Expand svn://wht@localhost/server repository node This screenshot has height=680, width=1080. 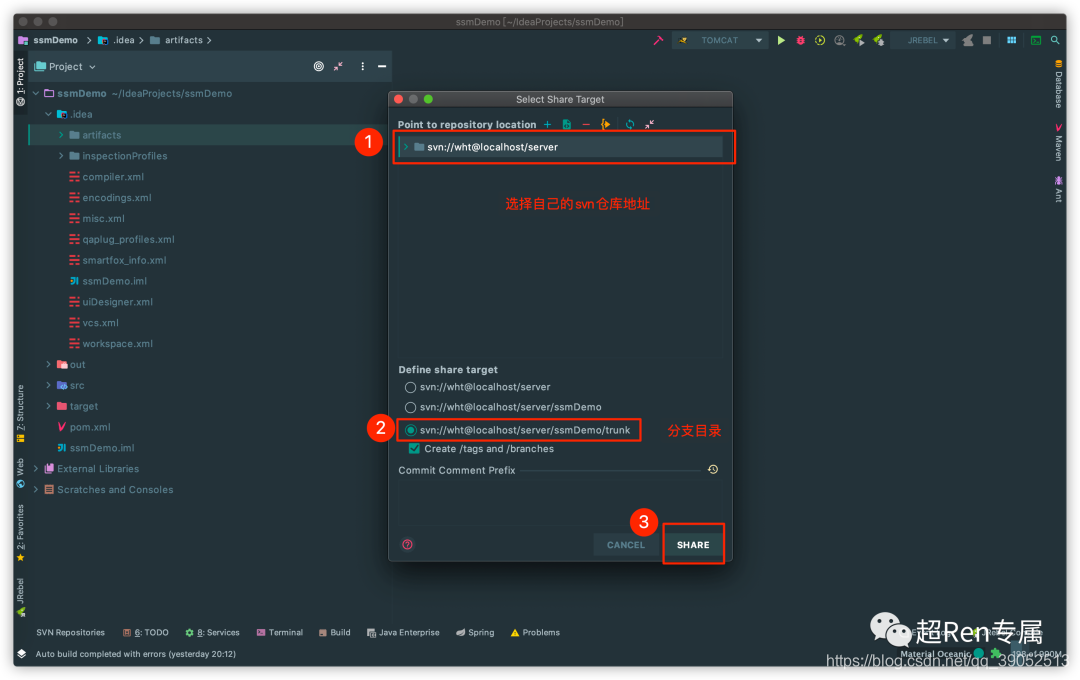(x=406, y=147)
